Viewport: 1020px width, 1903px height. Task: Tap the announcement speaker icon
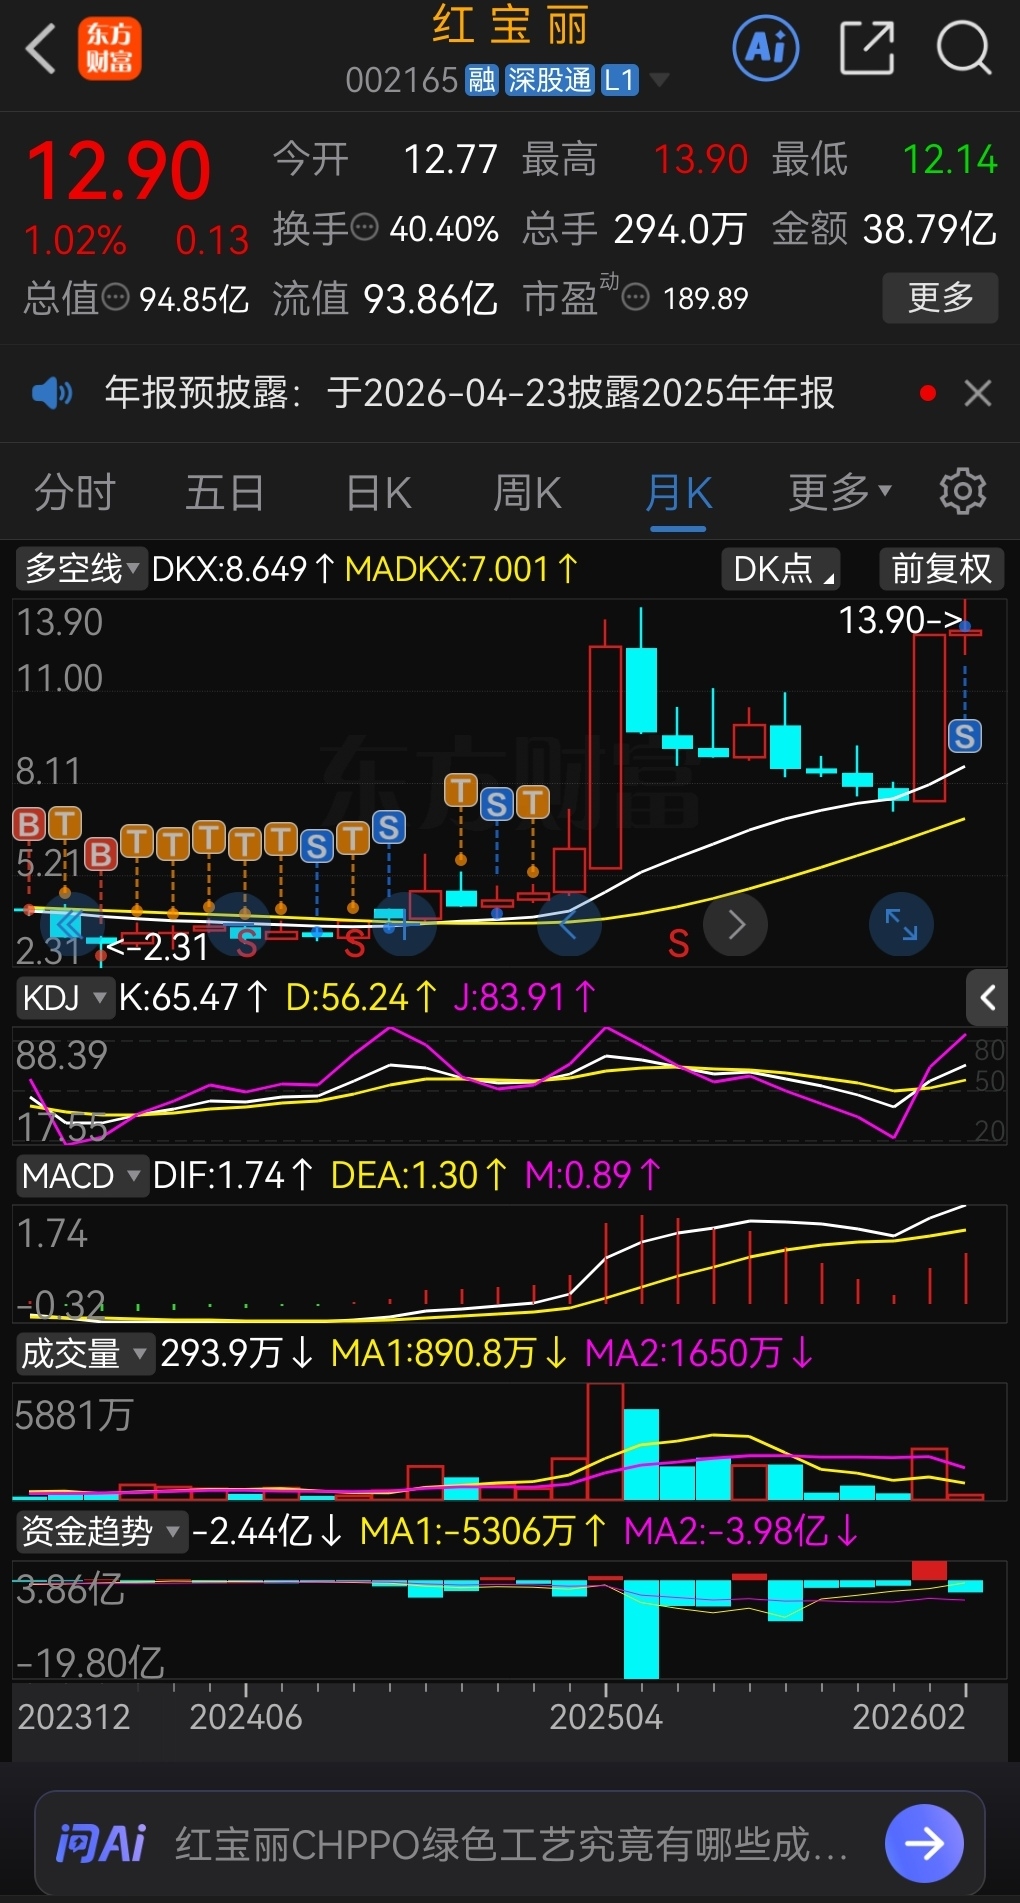tap(52, 393)
